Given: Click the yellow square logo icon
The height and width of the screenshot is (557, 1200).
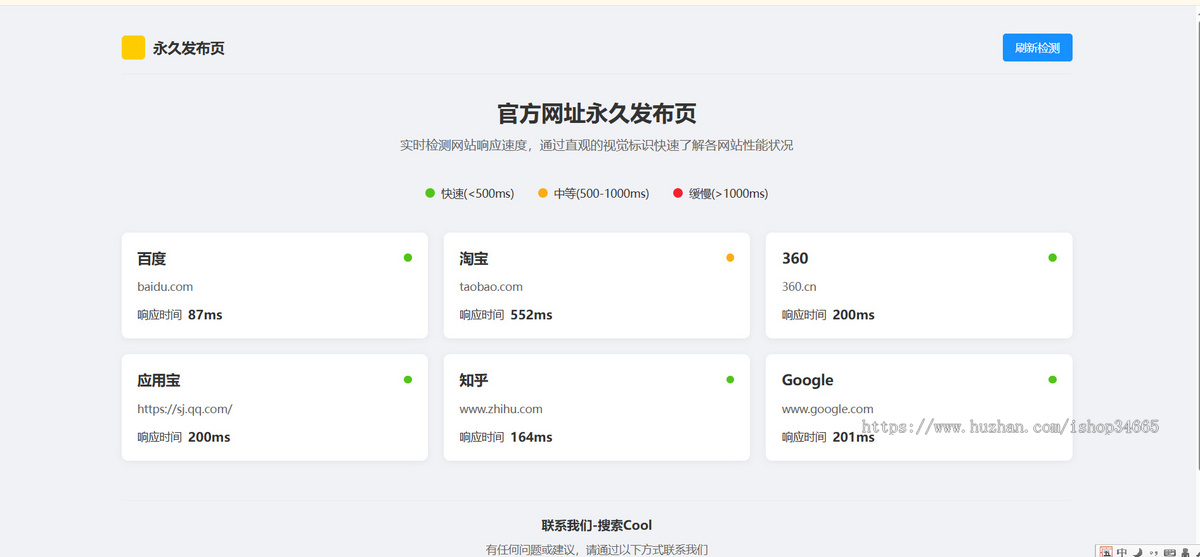Looking at the screenshot, I should 133,47.
